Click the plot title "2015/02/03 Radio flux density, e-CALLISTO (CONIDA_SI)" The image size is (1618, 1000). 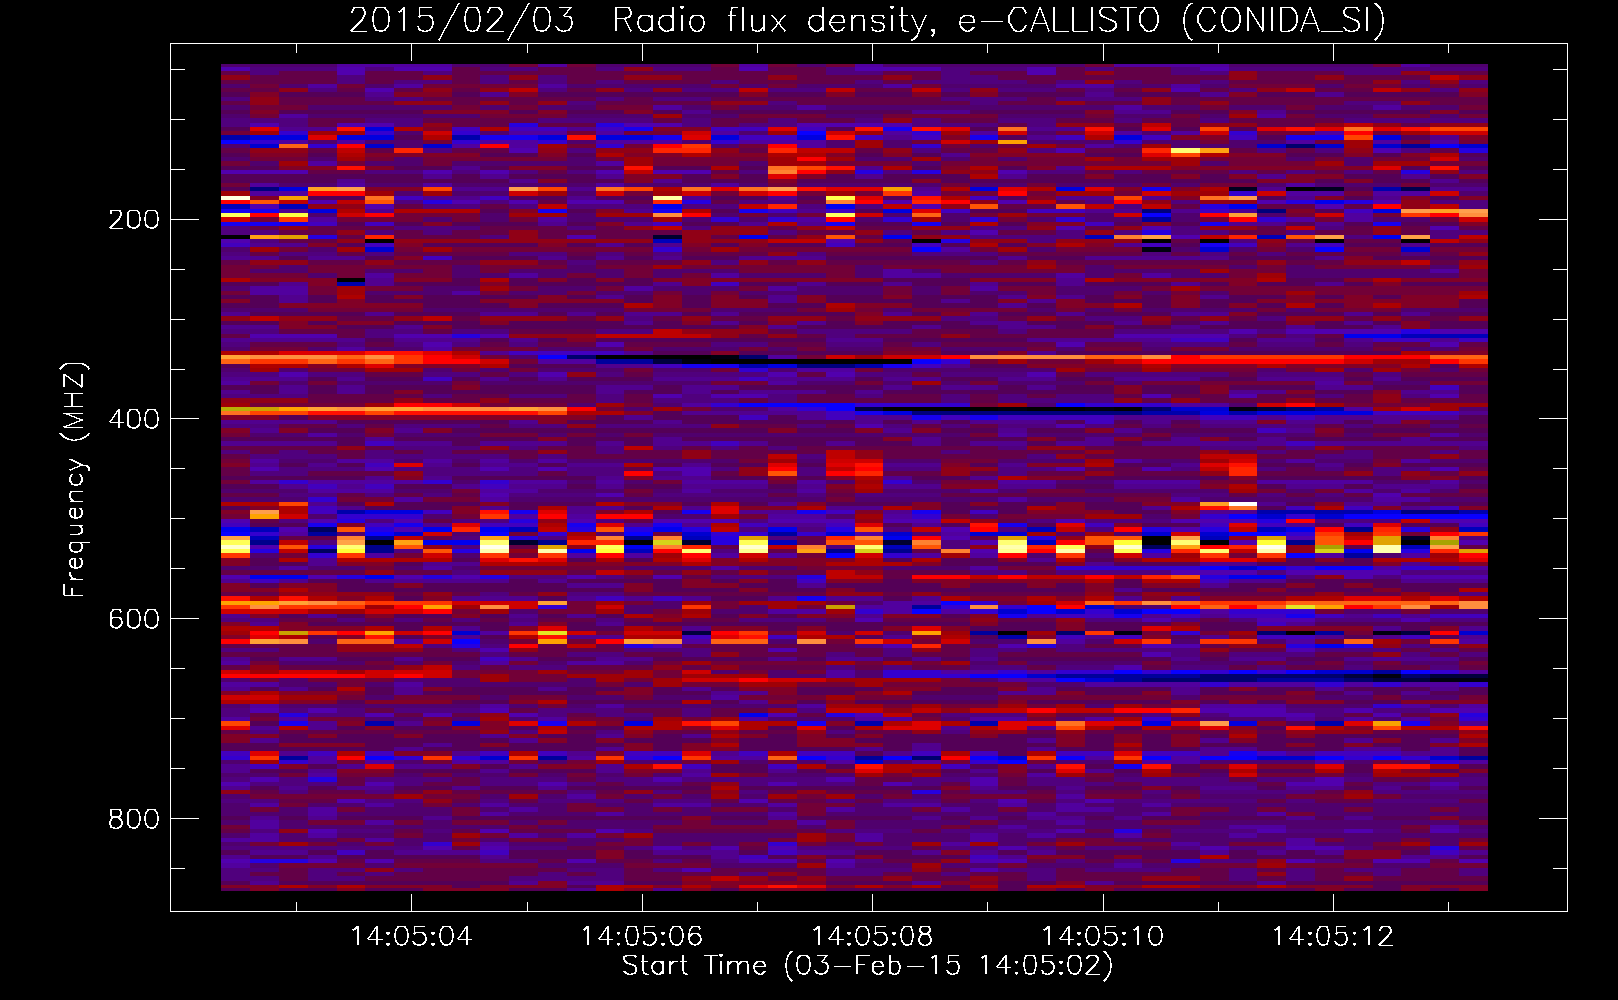click(x=867, y=21)
